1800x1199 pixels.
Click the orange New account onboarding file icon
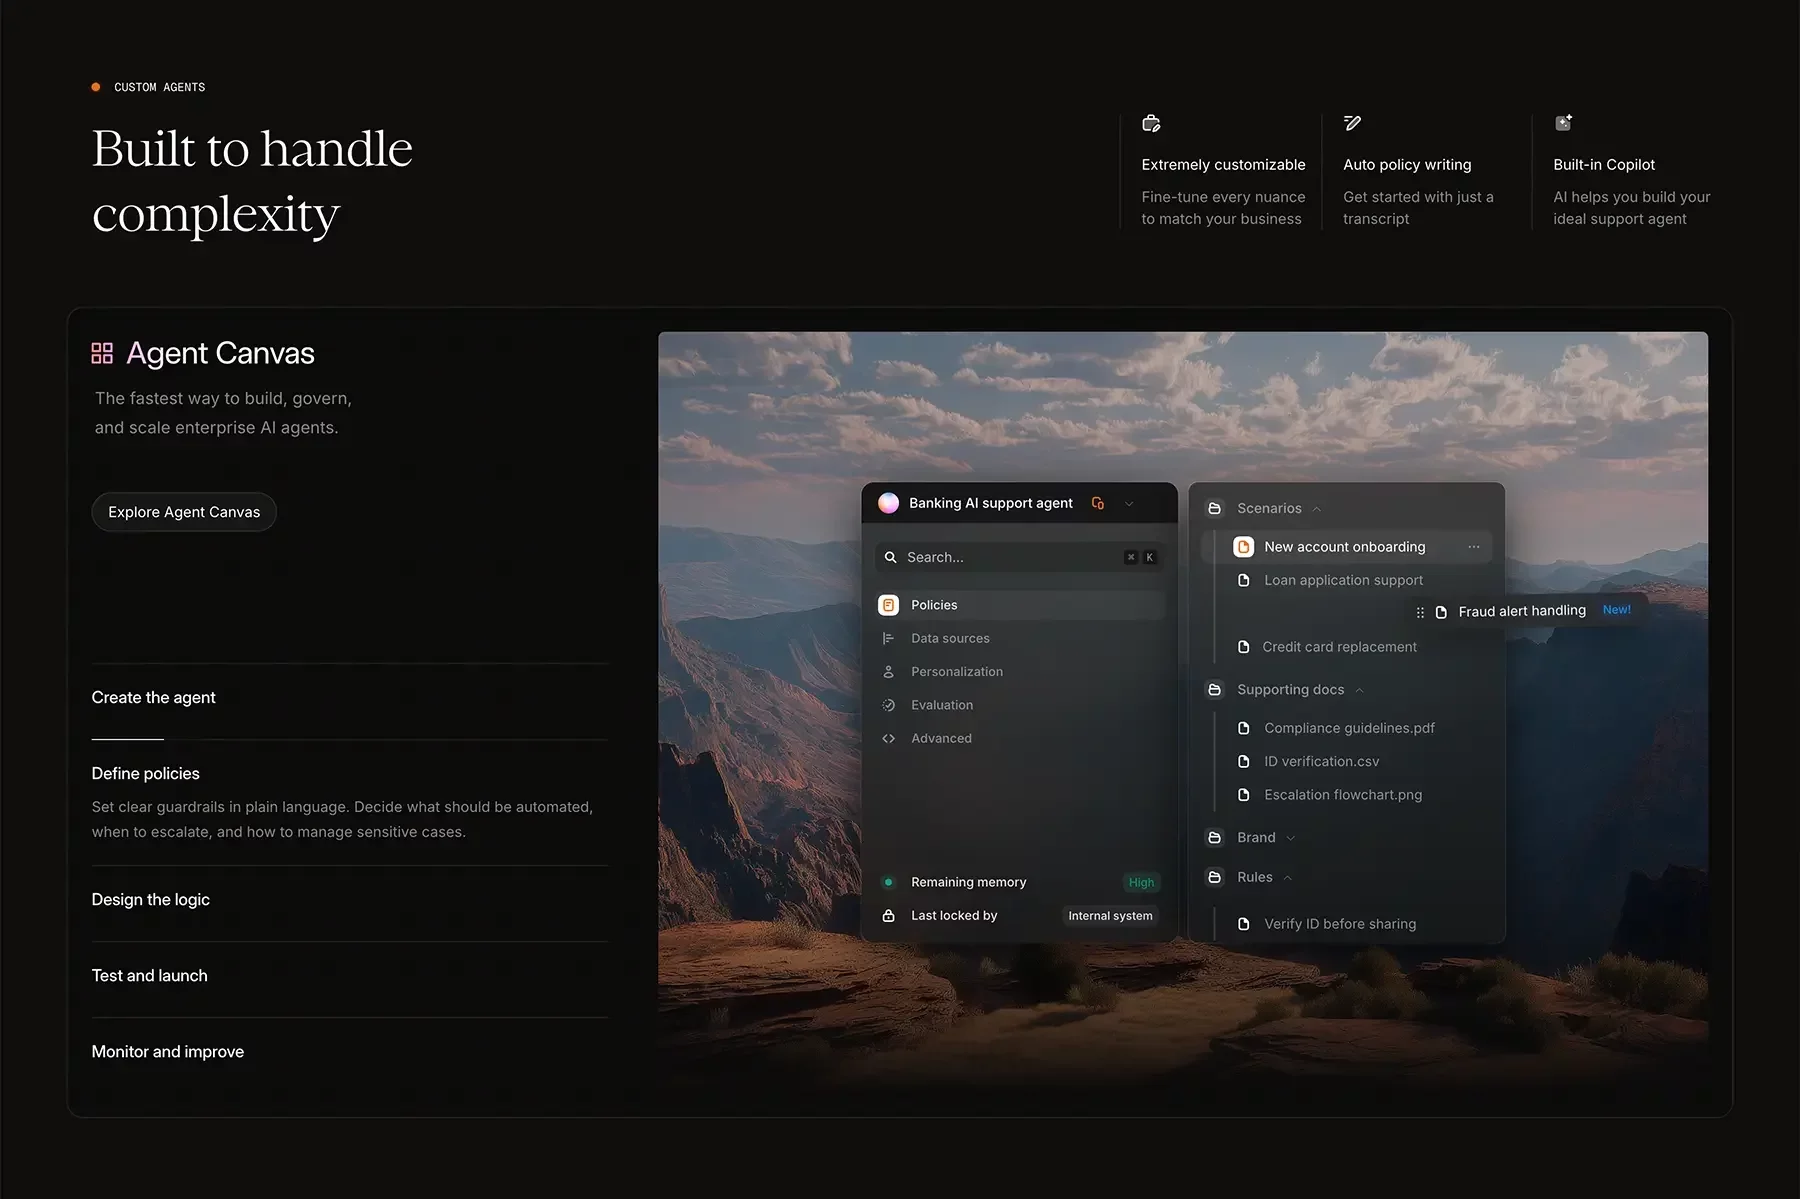1243,547
